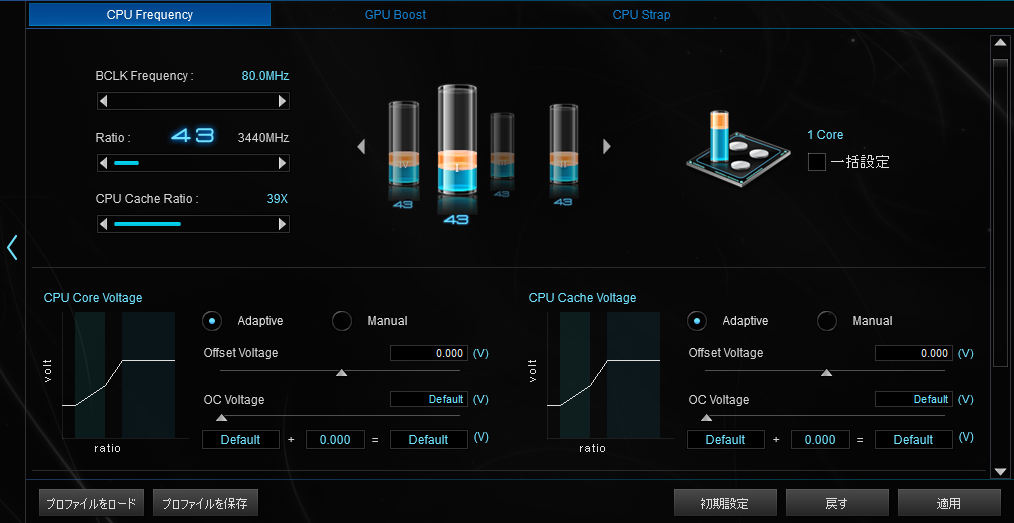Viewport: 1014px width, 523px height.
Task: Decrease BCLK Frequency with left arrow
Action: pyautogui.click(x=103, y=101)
